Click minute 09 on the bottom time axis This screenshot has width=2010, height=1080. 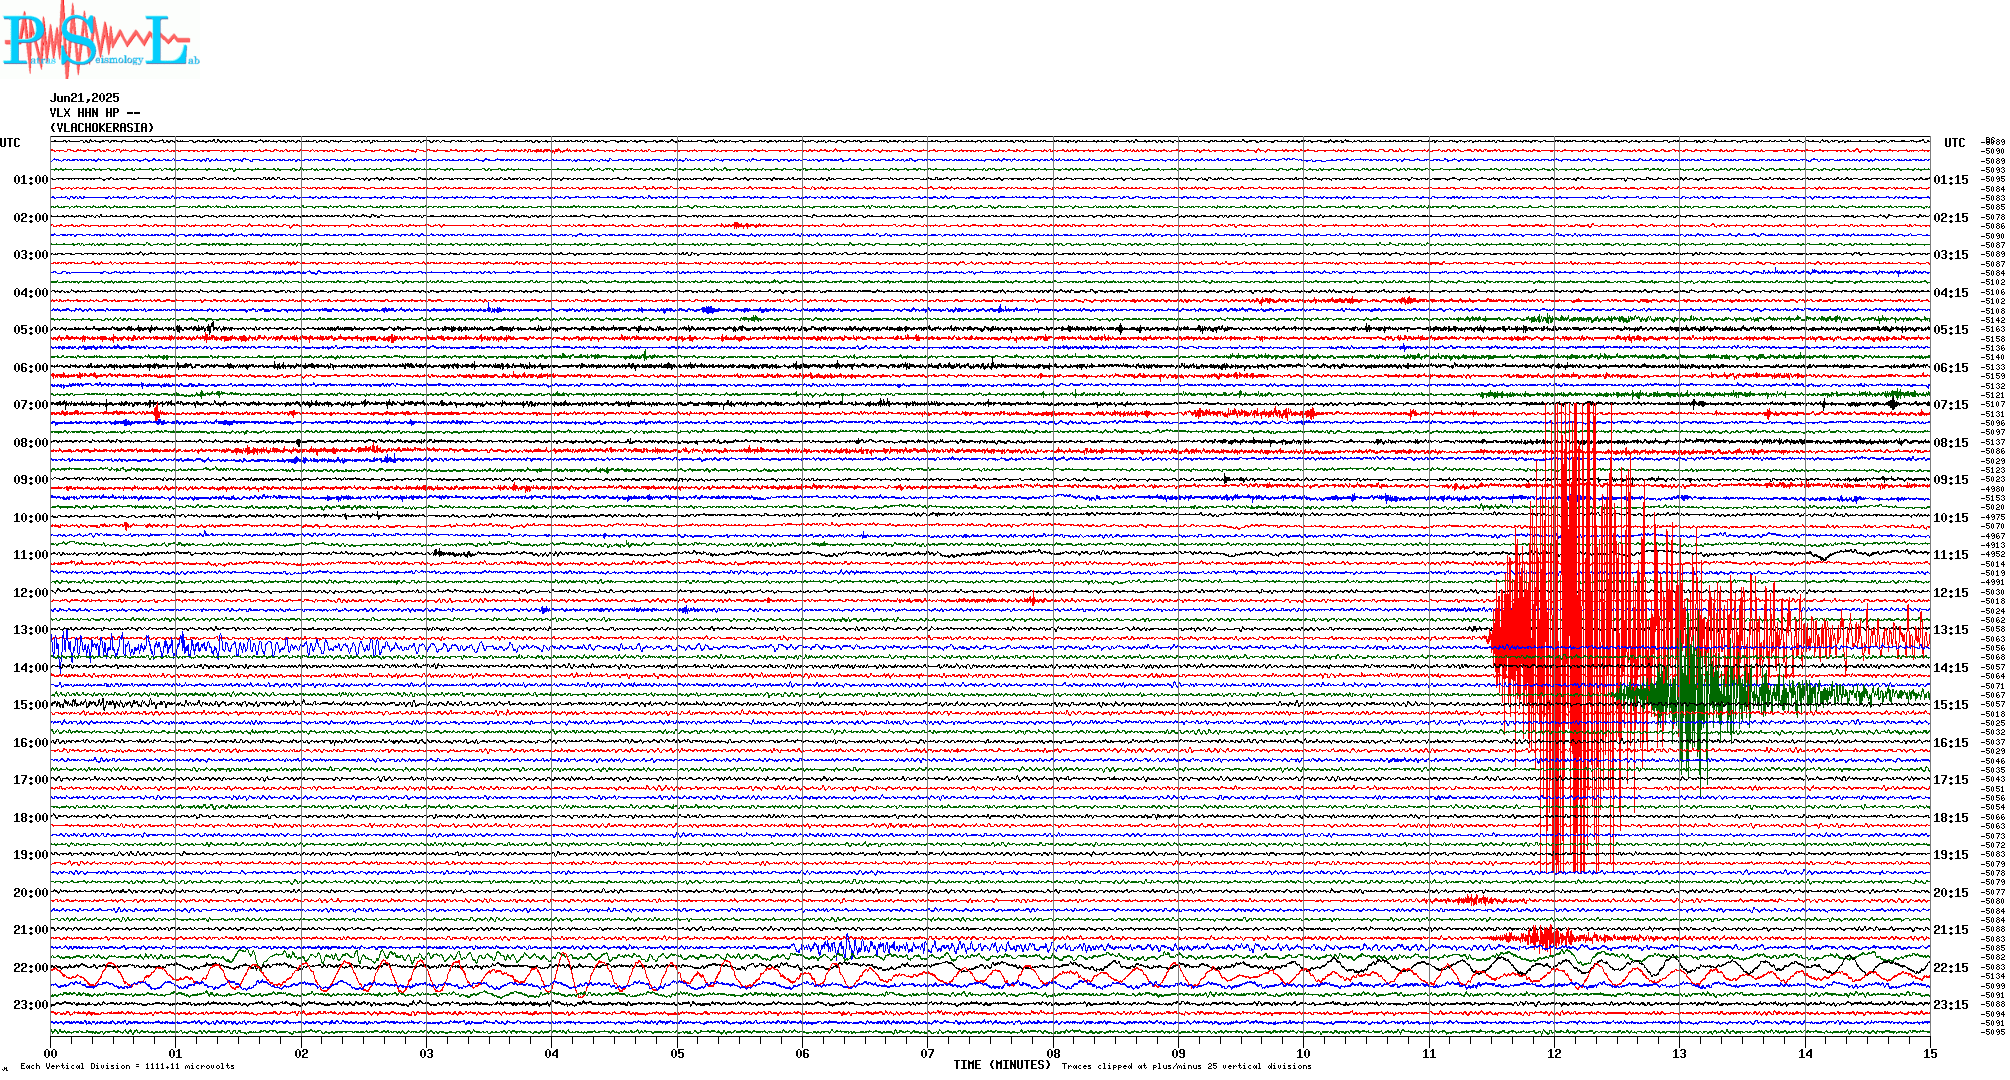click(1179, 1053)
